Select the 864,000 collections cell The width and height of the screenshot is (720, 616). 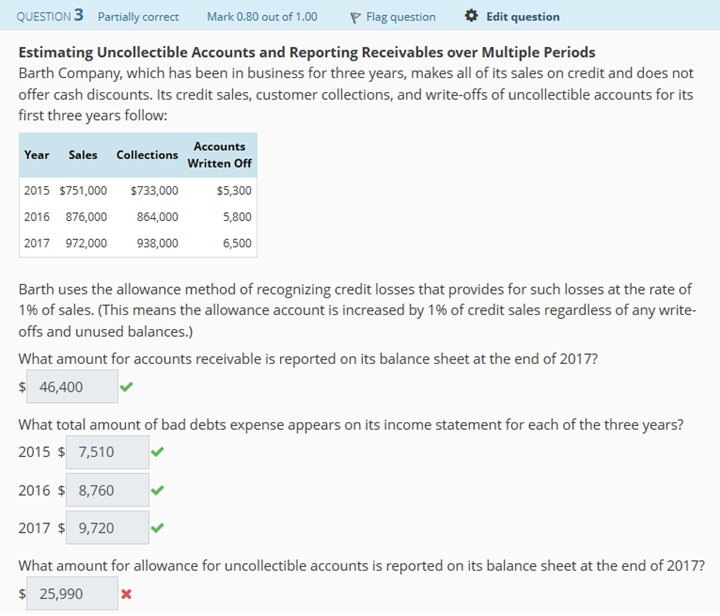[158, 217]
